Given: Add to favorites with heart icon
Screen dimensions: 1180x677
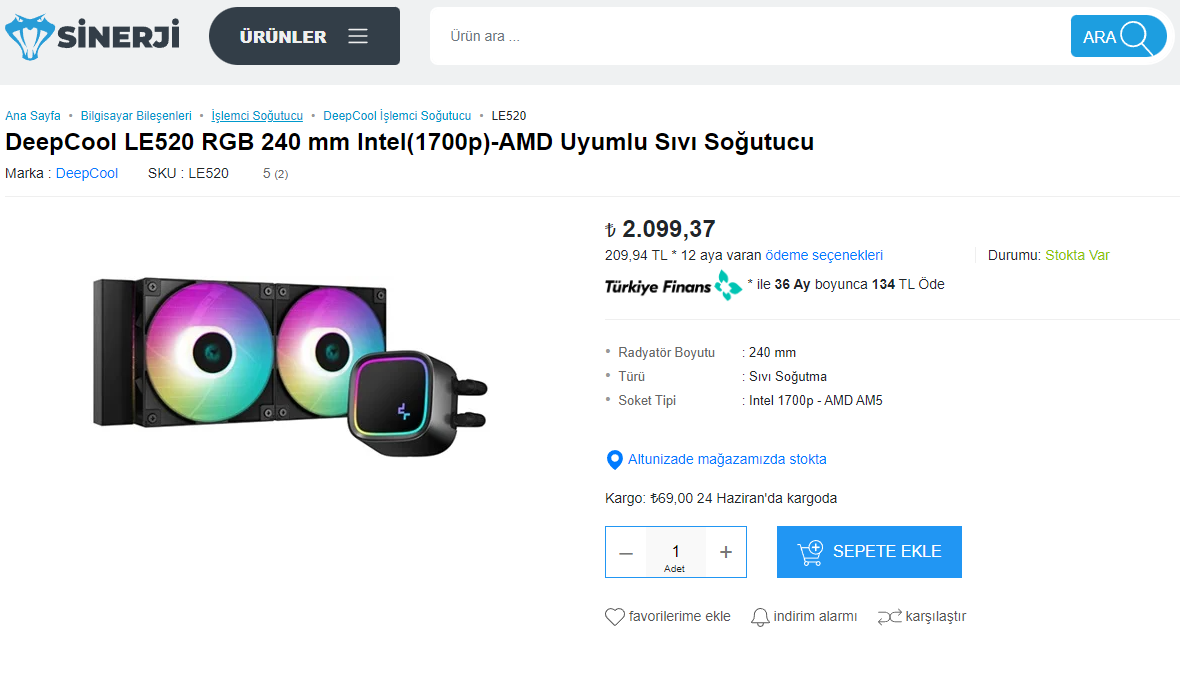Looking at the screenshot, I should point(615,617).
